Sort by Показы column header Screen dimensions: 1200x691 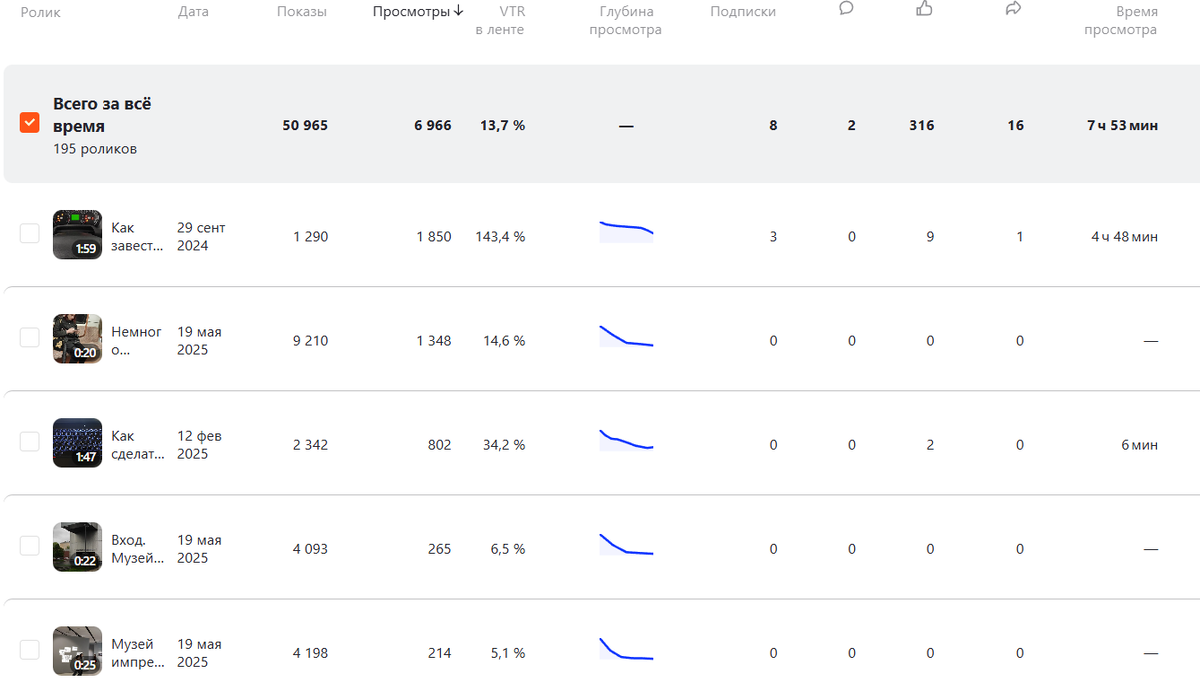pos(302,12)
